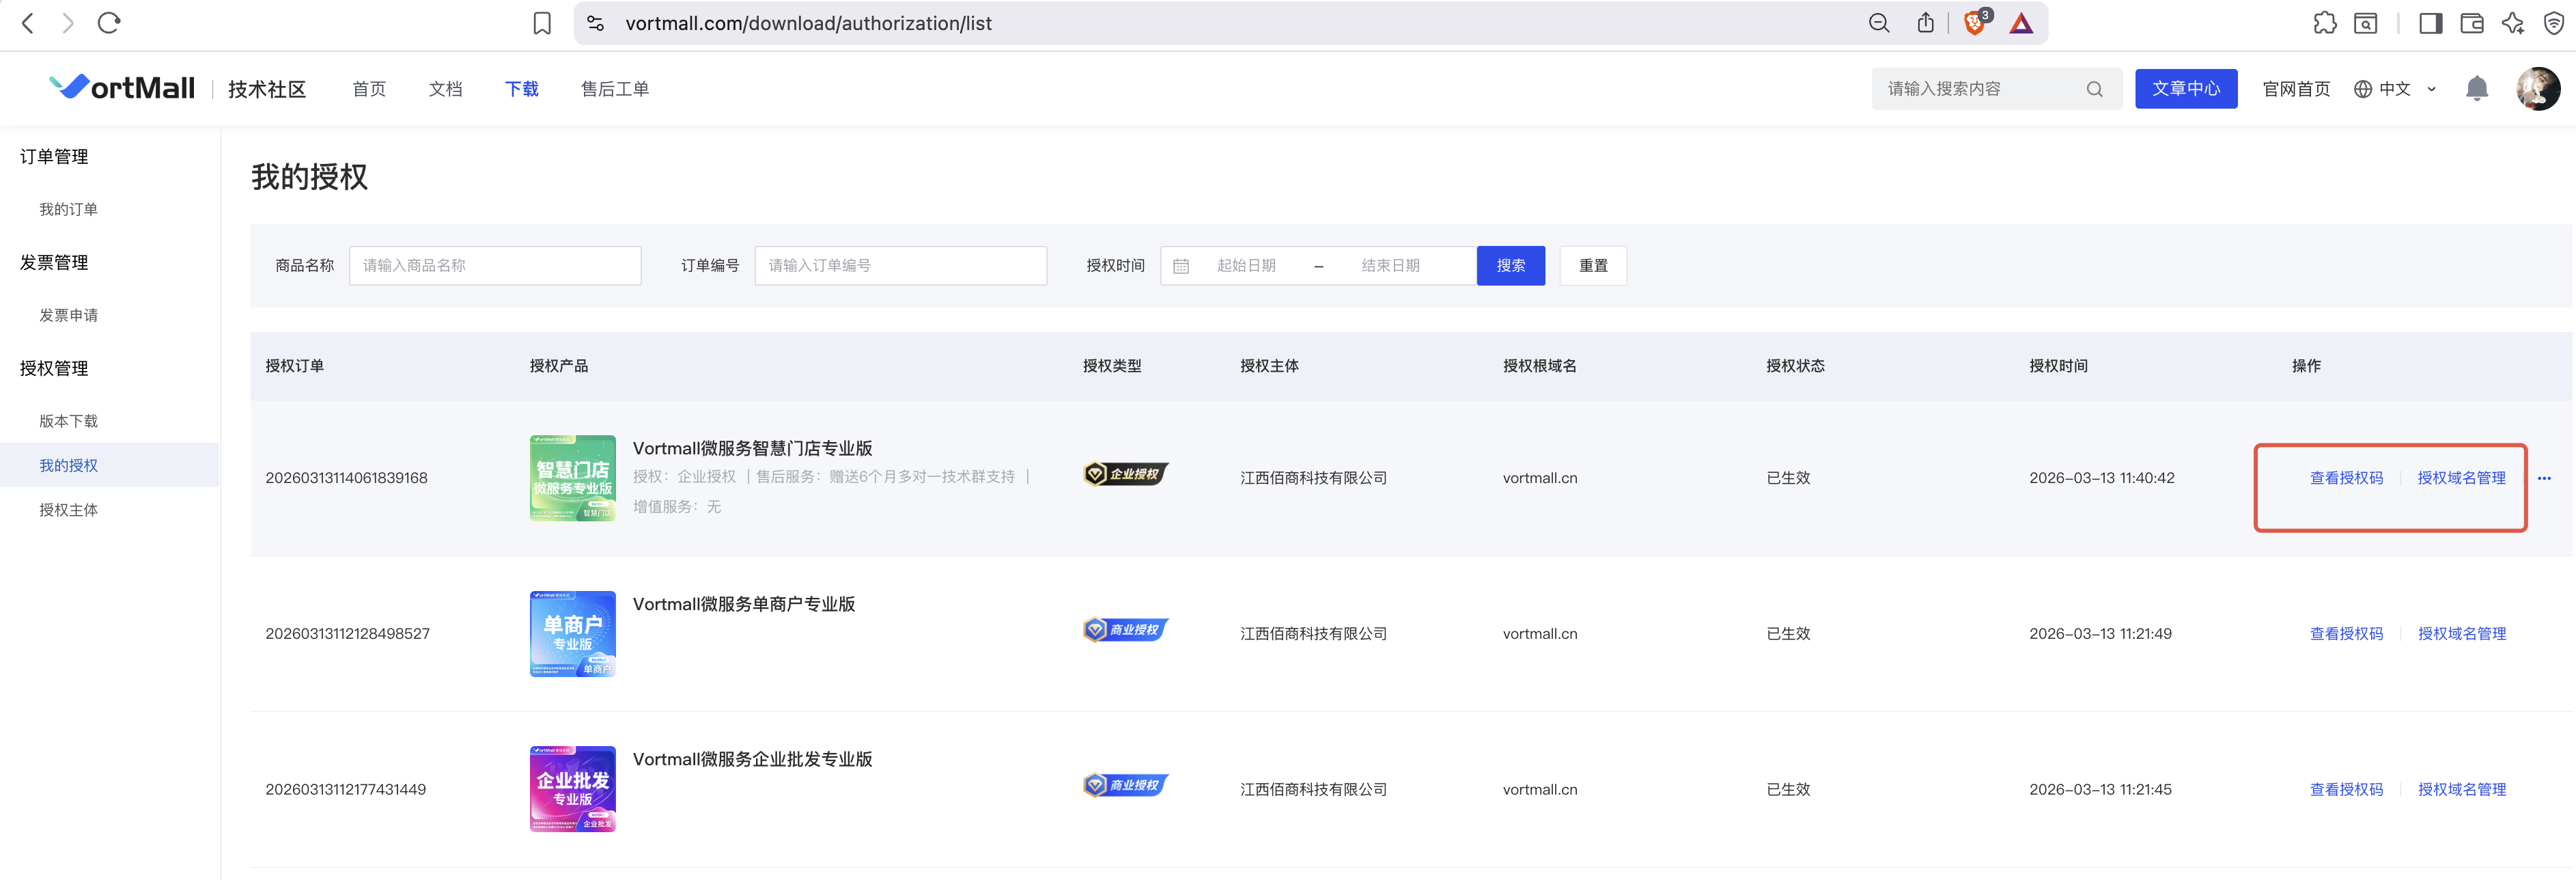Screen dimensions: 2576x880
Task: Click the browser share icon
Action: point(1925,23)
